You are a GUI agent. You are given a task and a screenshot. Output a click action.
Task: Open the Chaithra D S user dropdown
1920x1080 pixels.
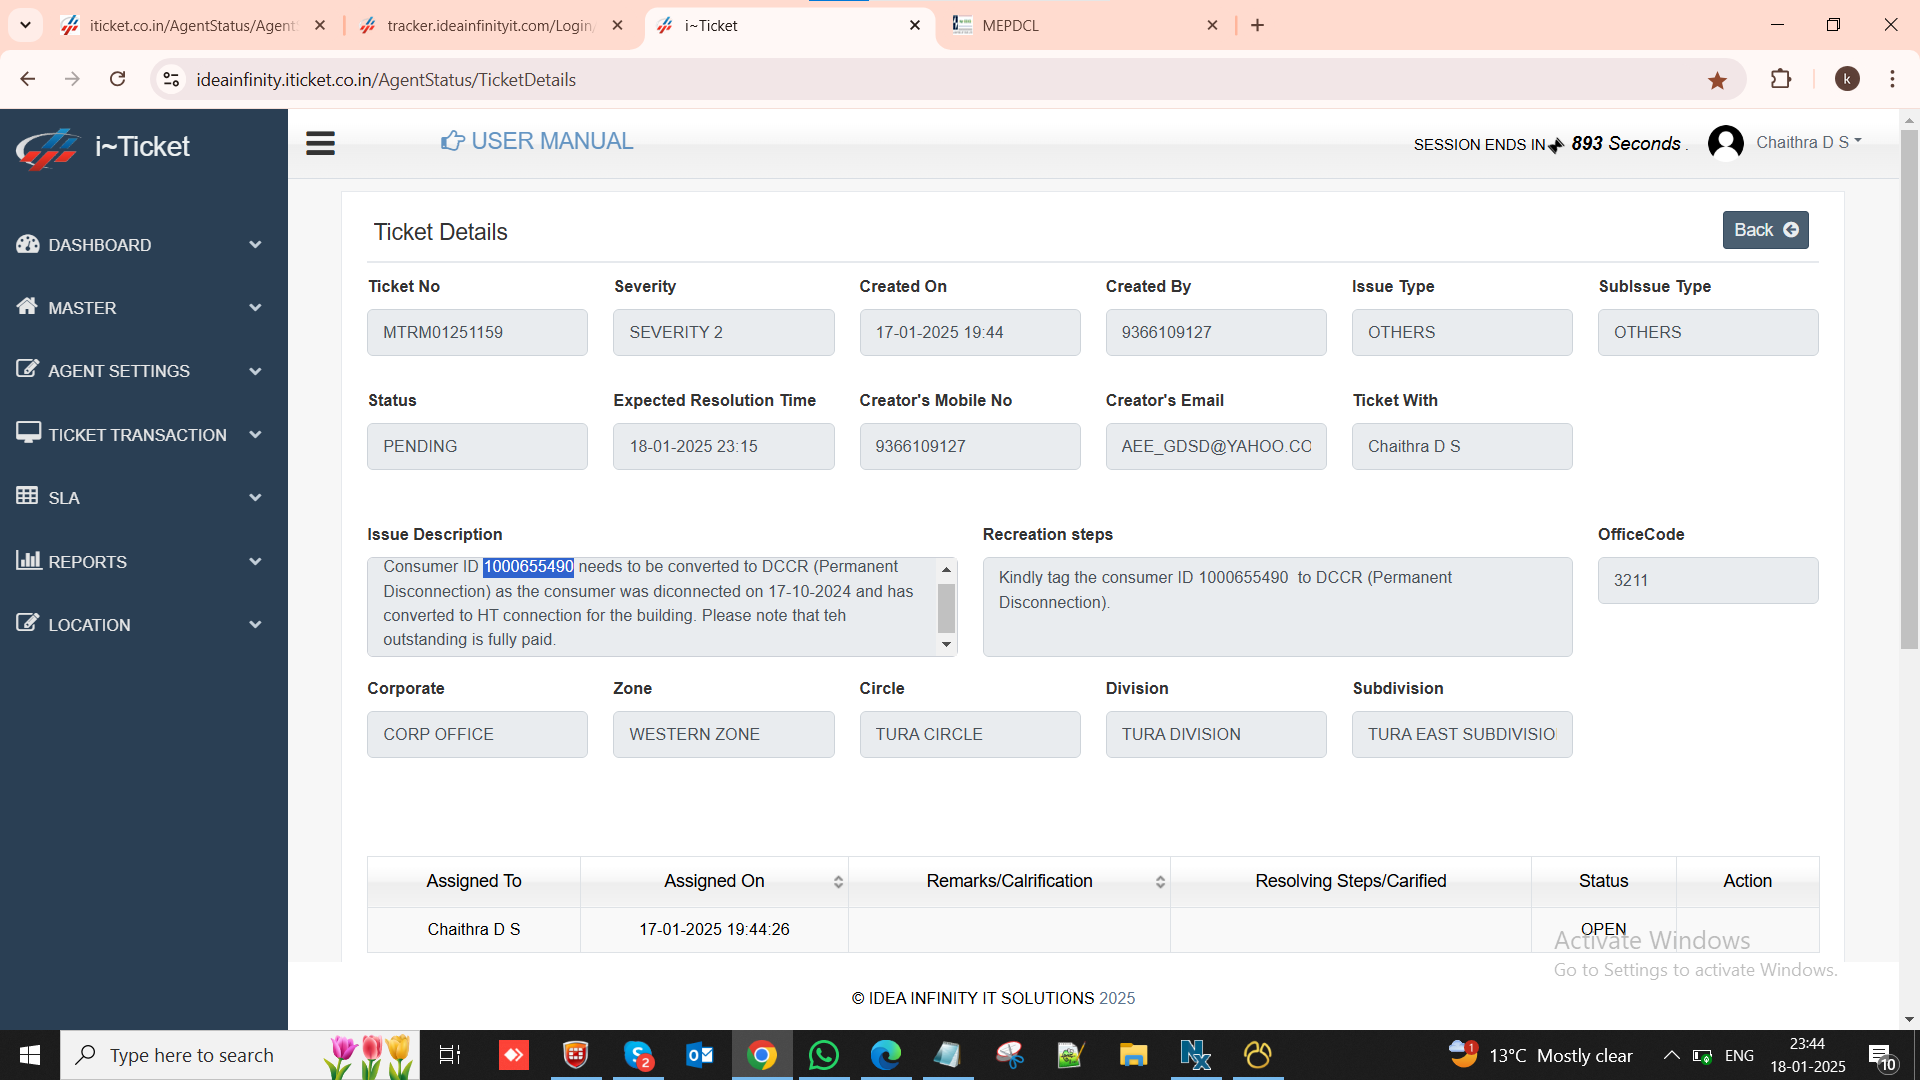(1808, 142)
